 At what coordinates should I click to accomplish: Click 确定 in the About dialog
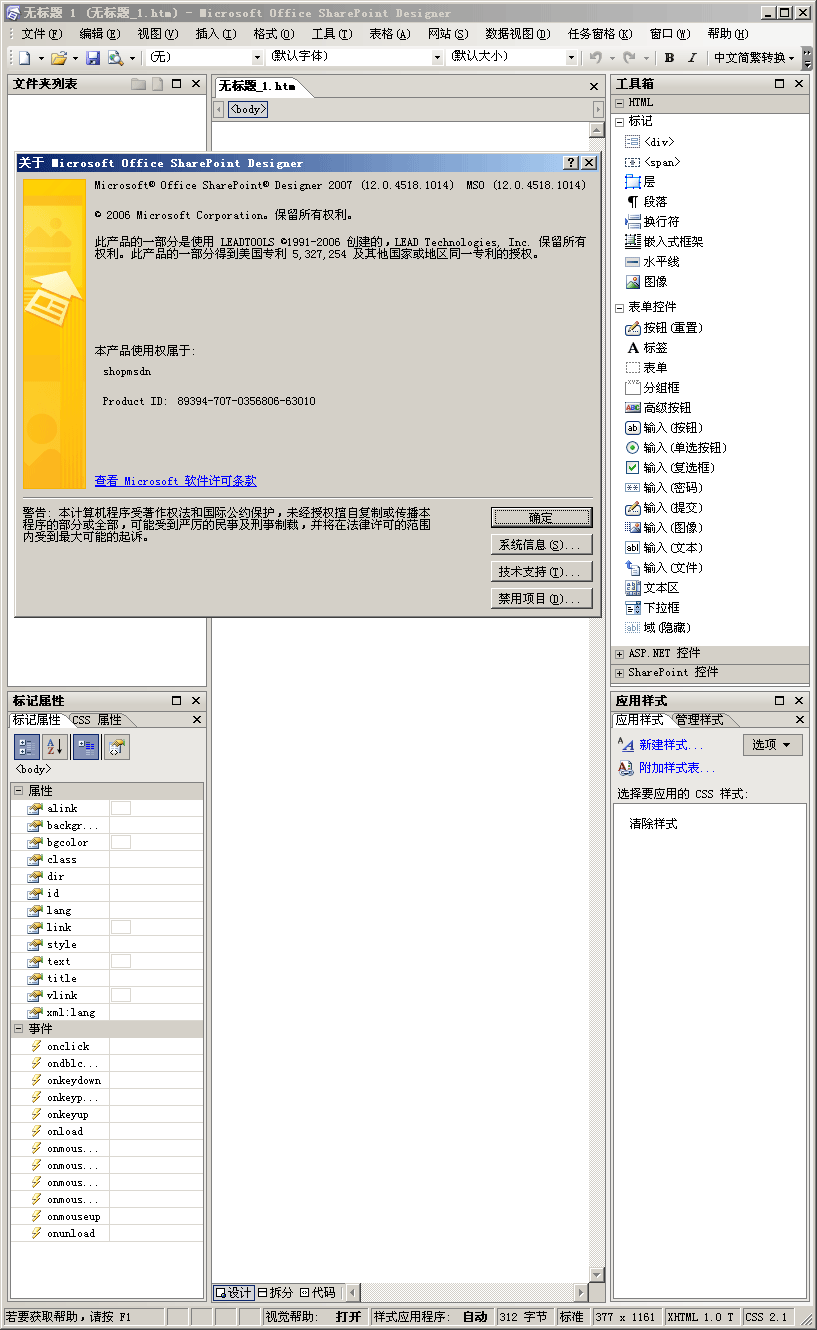[x=541, y=518]
